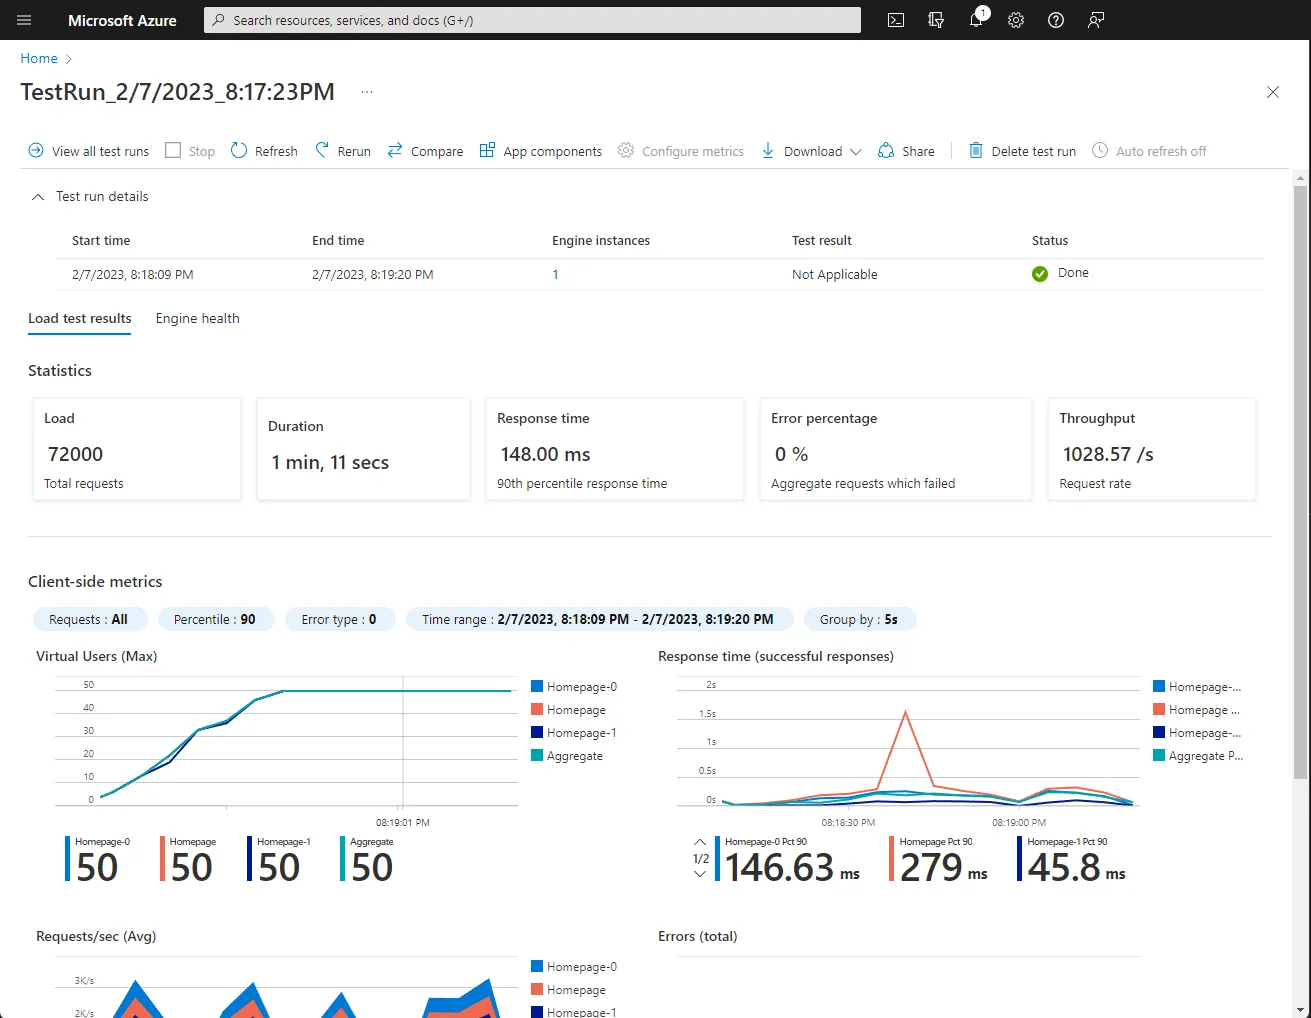
Task: Click the Auto refresh clock icon
Action: [x=1100, y=150]
